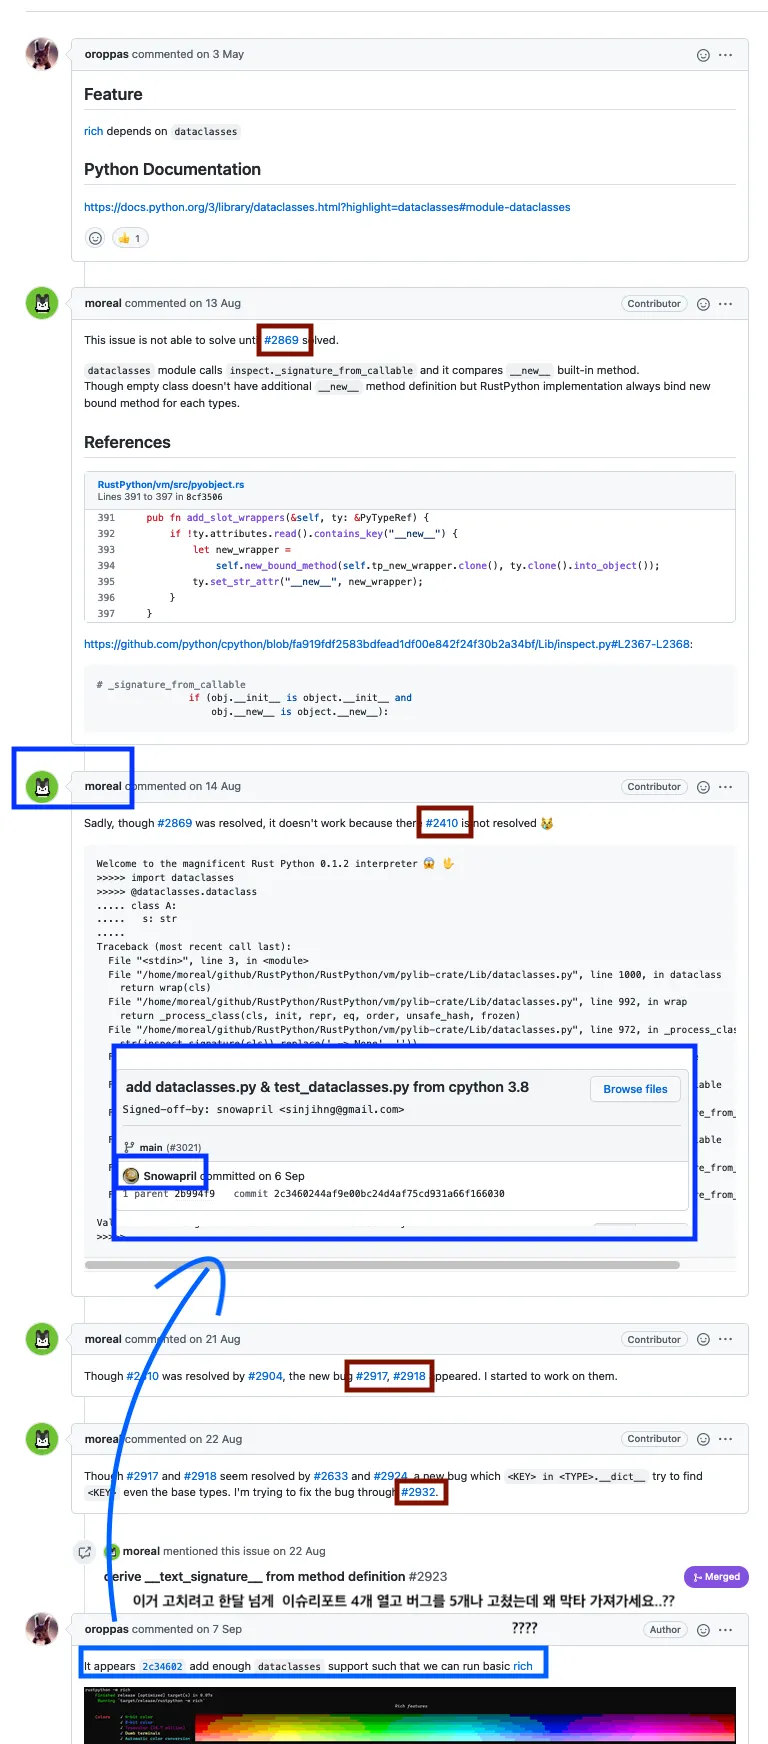Open the three-dot menu on moreal 22 Aug comment
768x1744 pixels.
pos(726,1439)
